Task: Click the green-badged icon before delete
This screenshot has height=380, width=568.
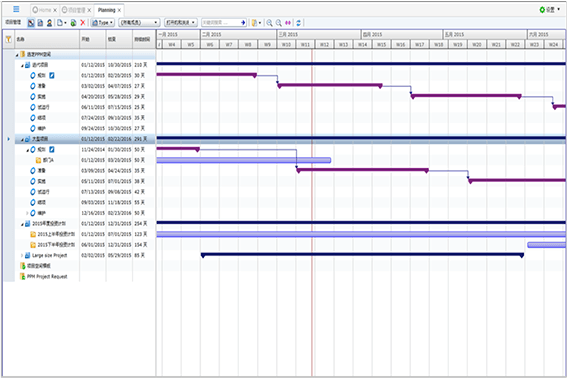Action: pos(73,23)
